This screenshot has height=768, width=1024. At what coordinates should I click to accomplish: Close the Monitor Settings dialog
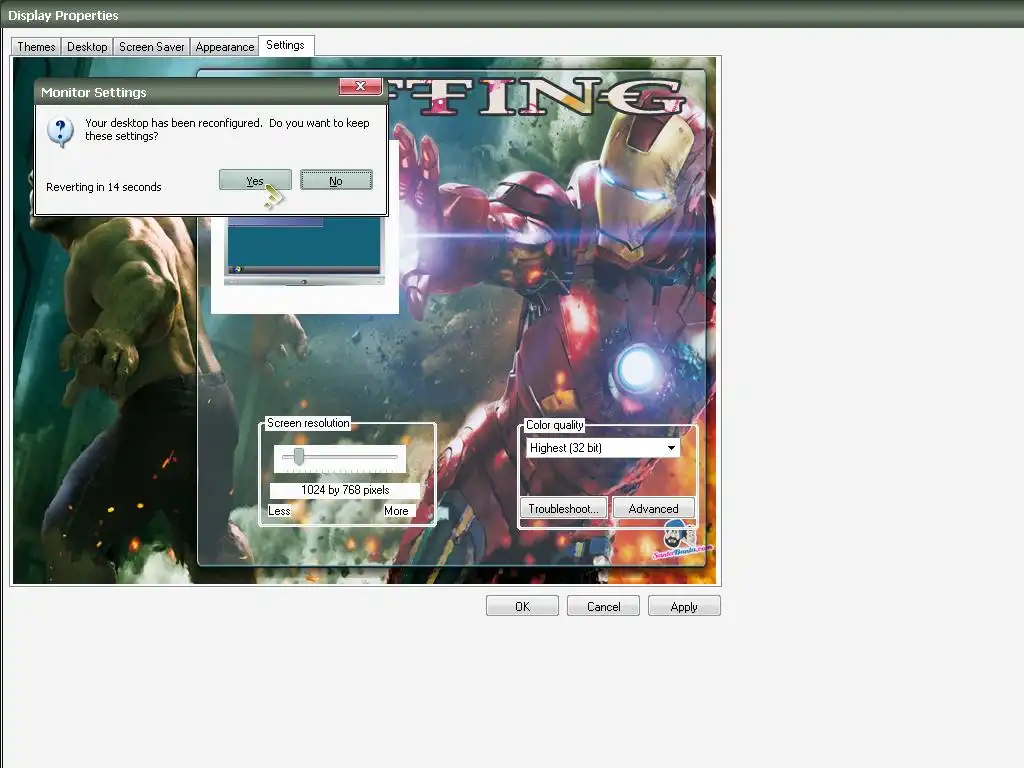click(x=360, y=86)
